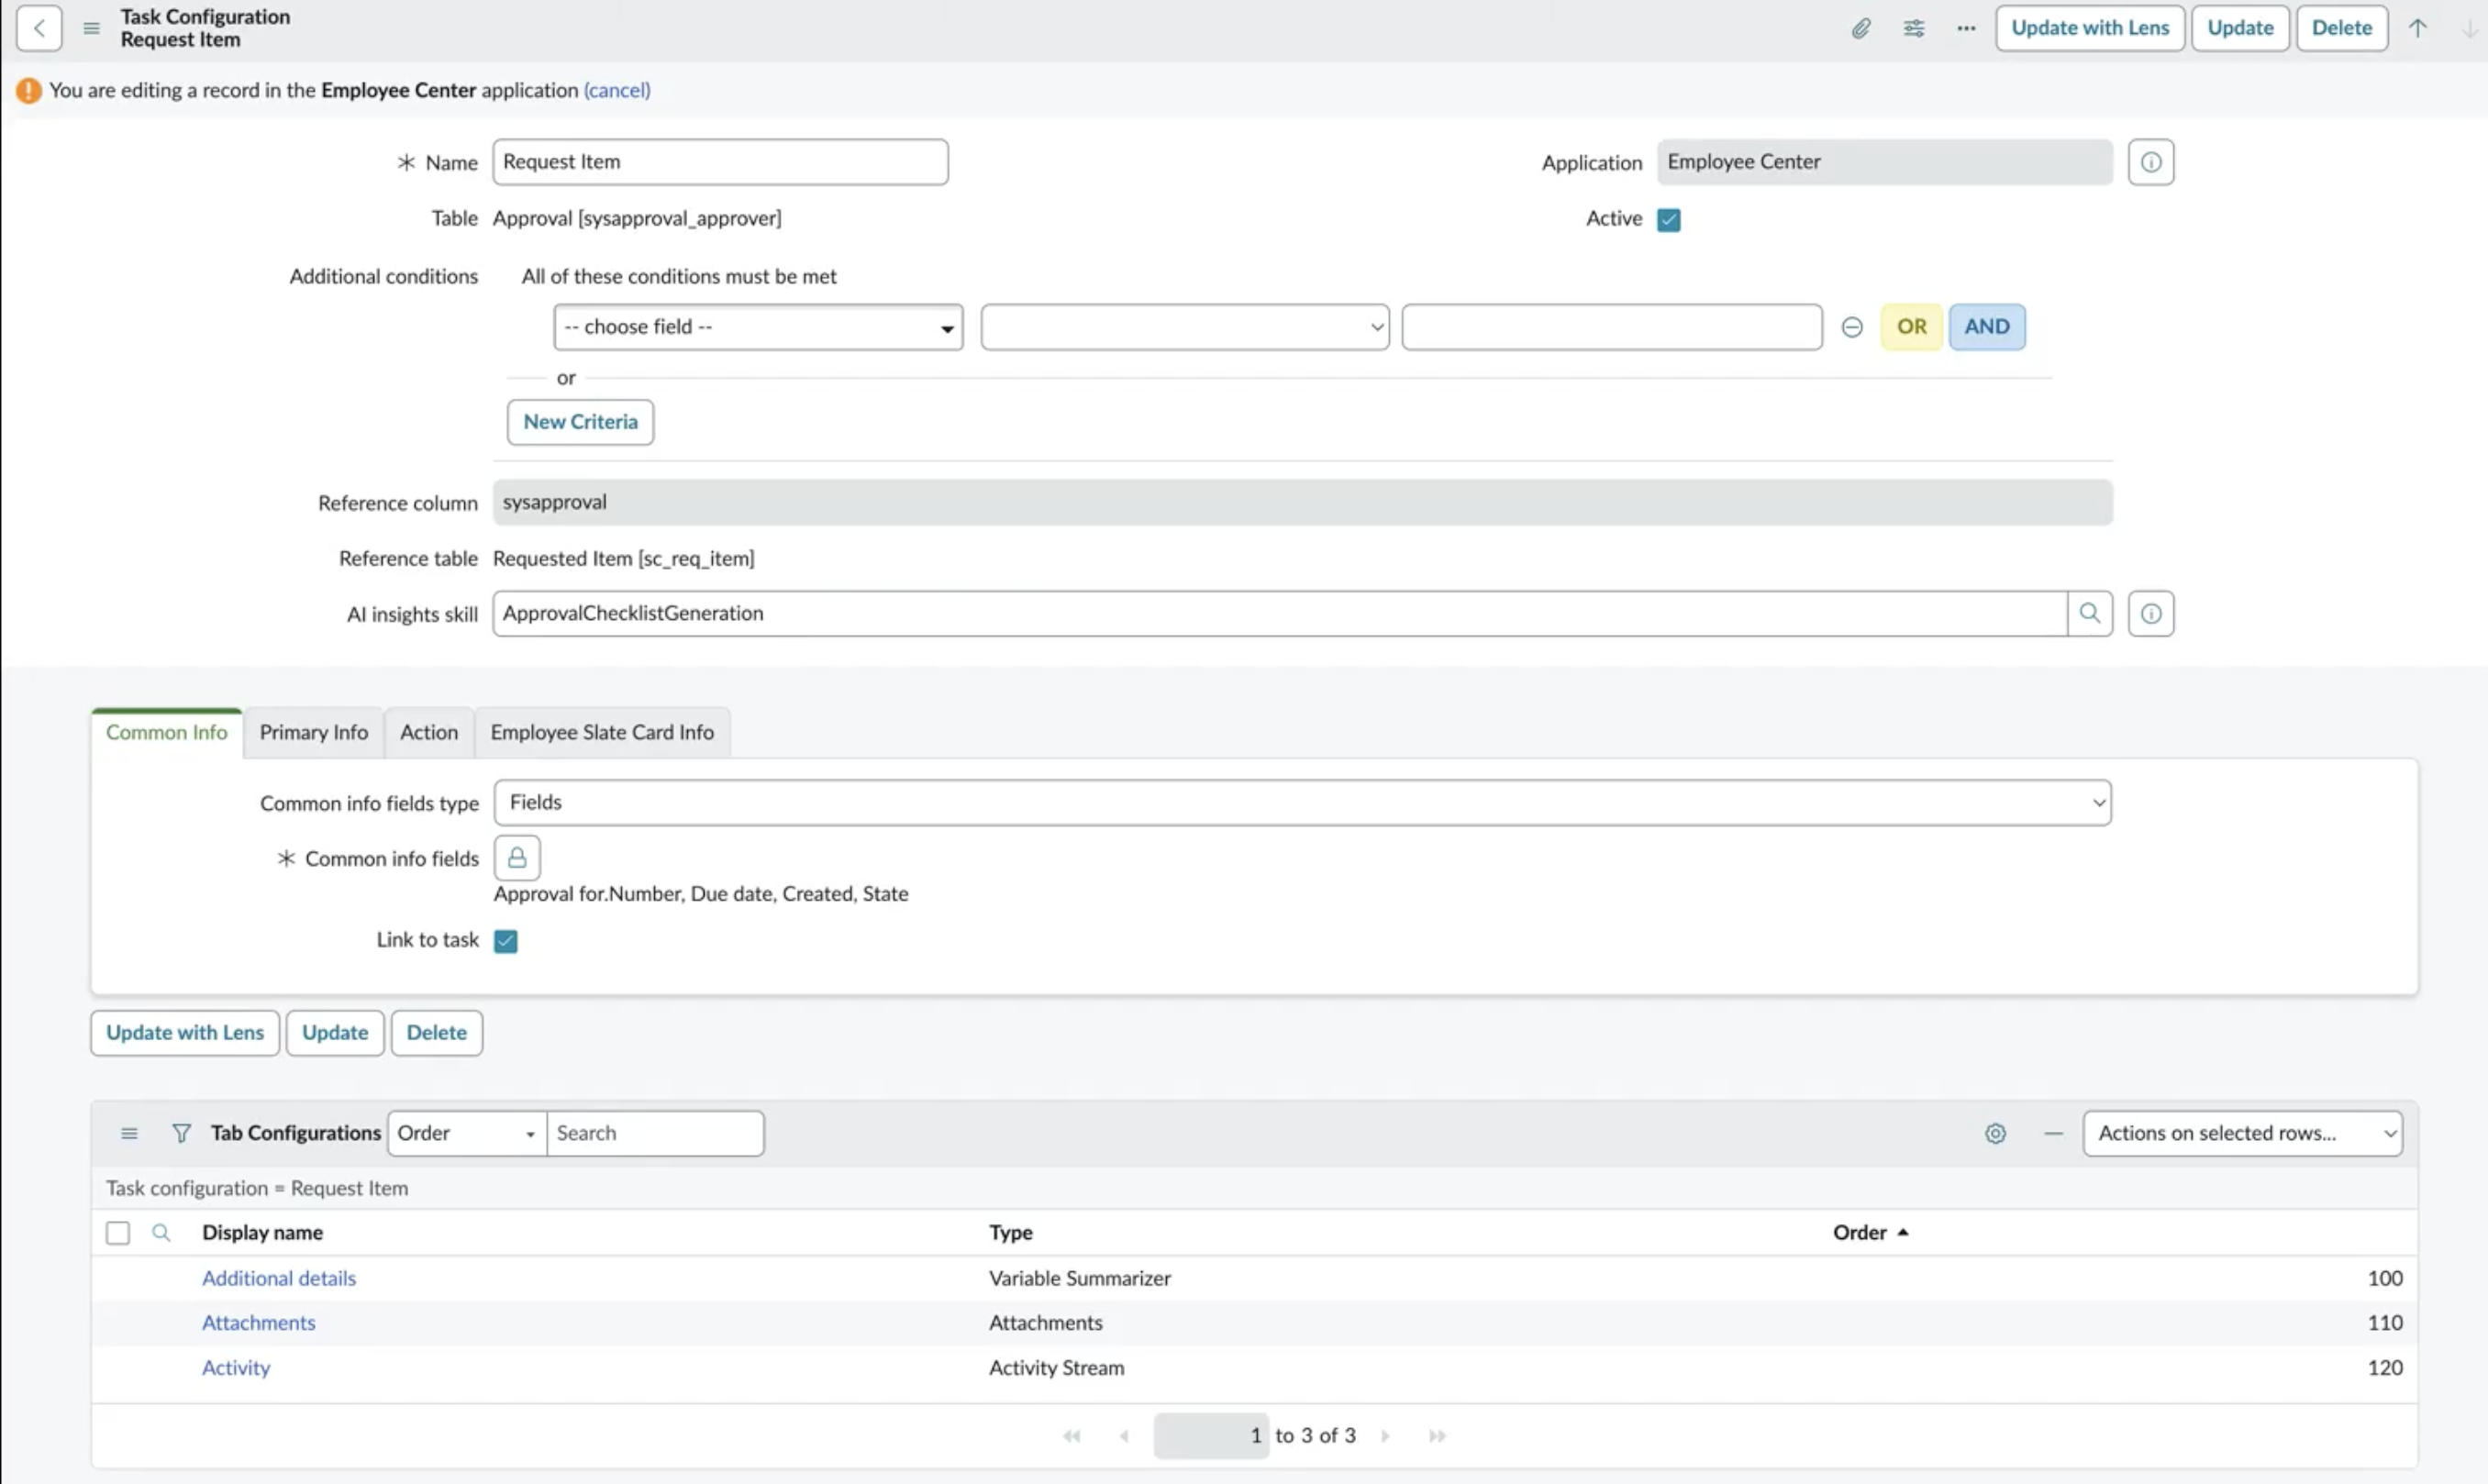Toggle the Active checkbox

click(1668, 219)
